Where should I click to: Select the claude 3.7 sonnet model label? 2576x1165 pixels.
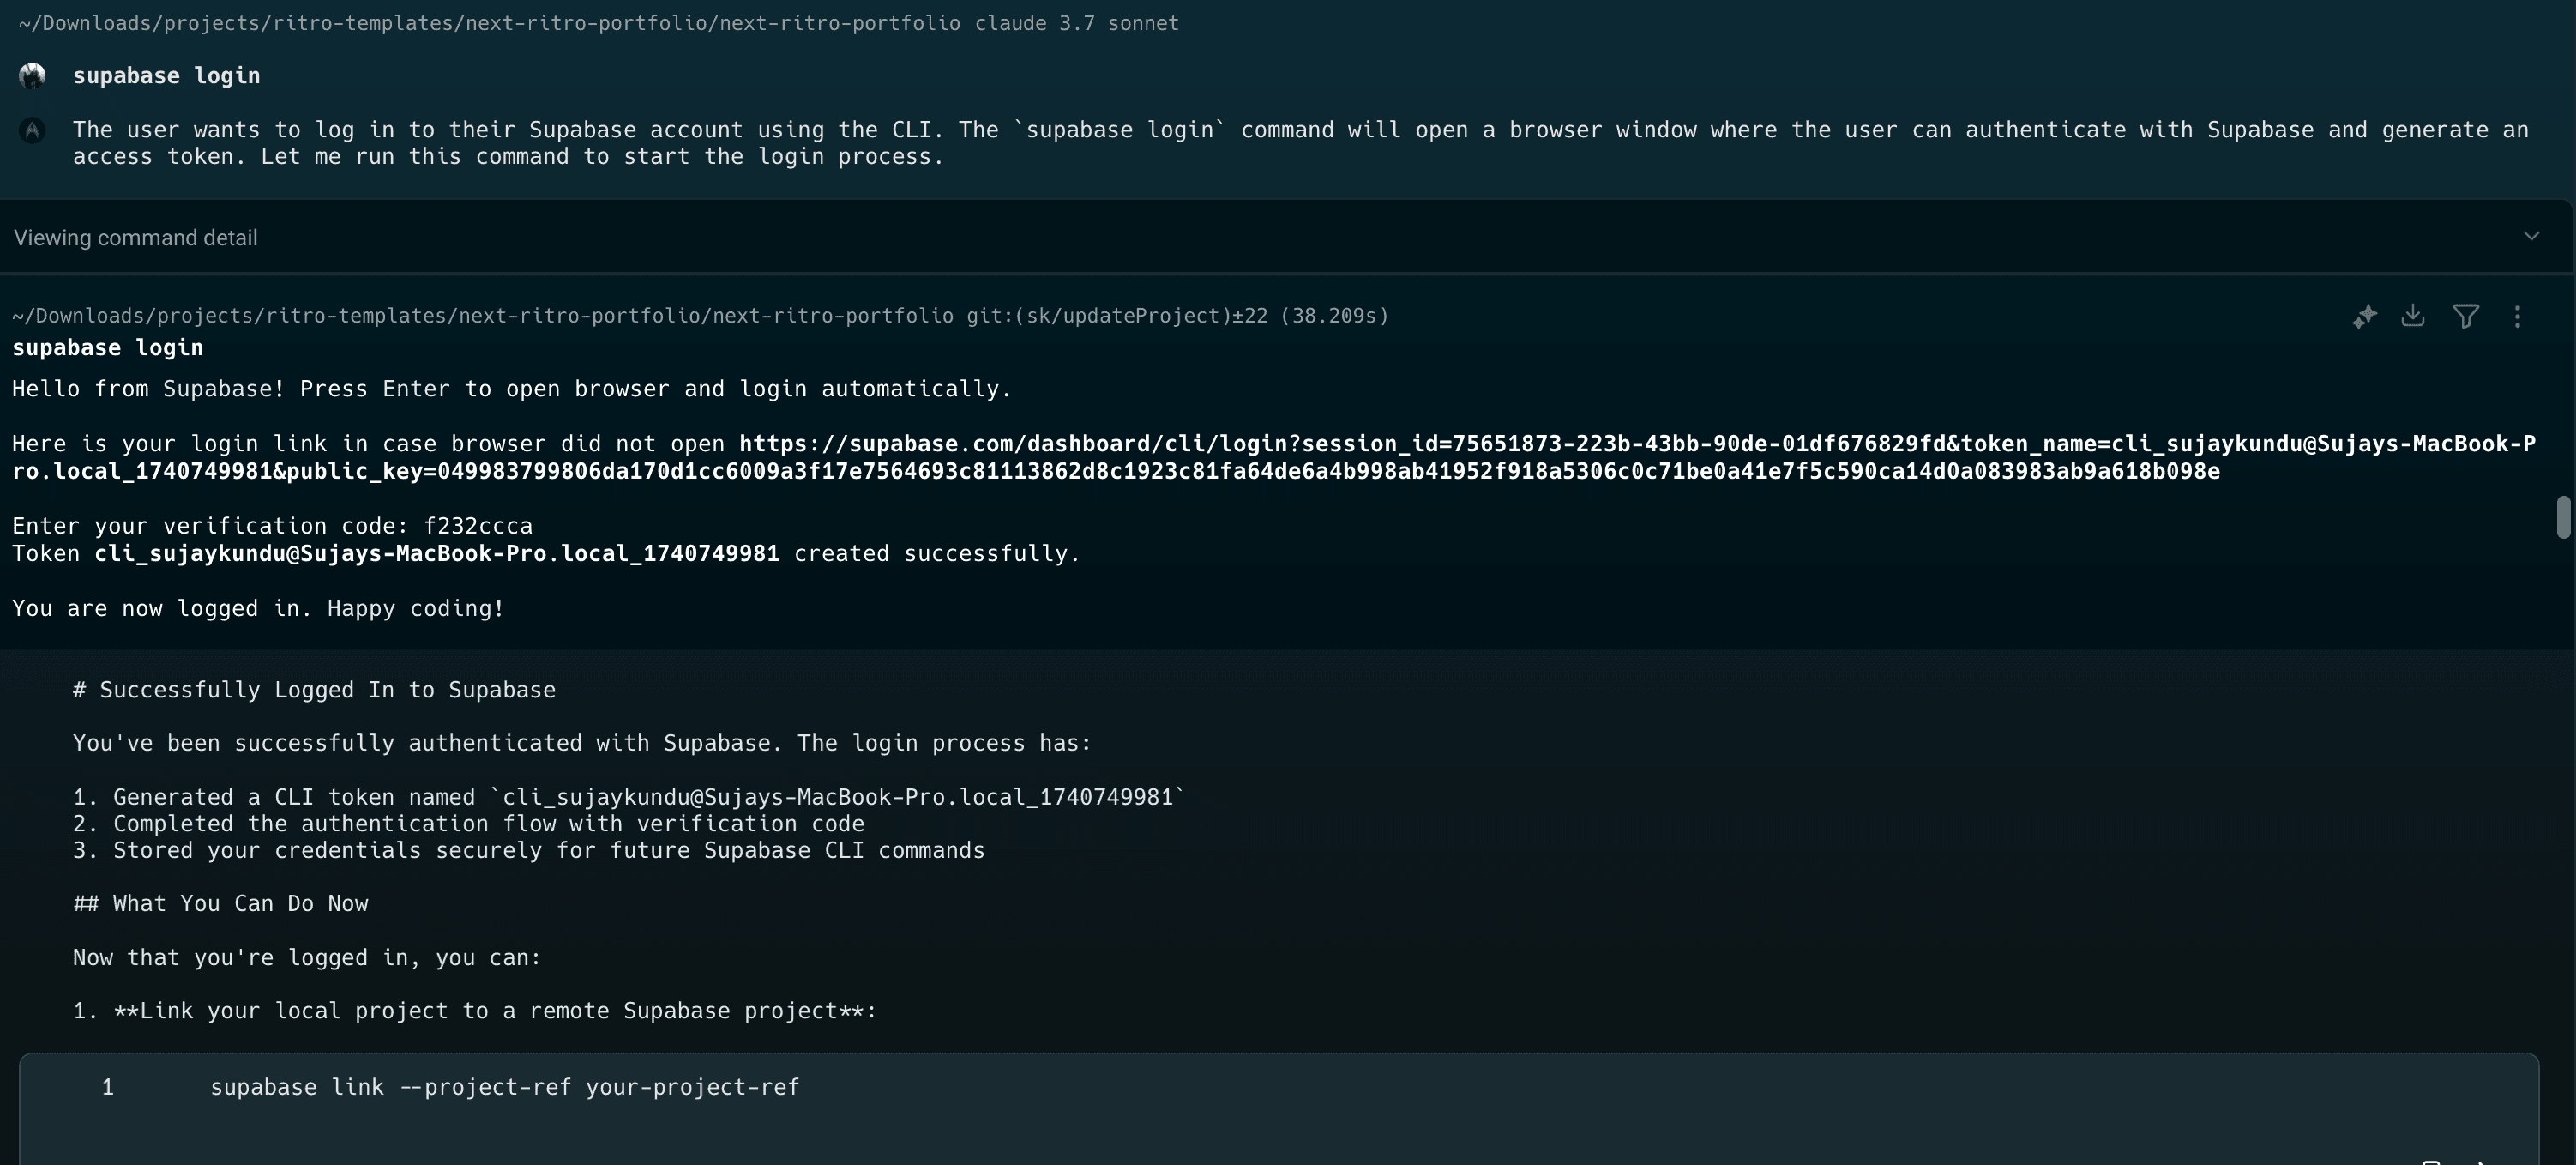click(1077, 22)
